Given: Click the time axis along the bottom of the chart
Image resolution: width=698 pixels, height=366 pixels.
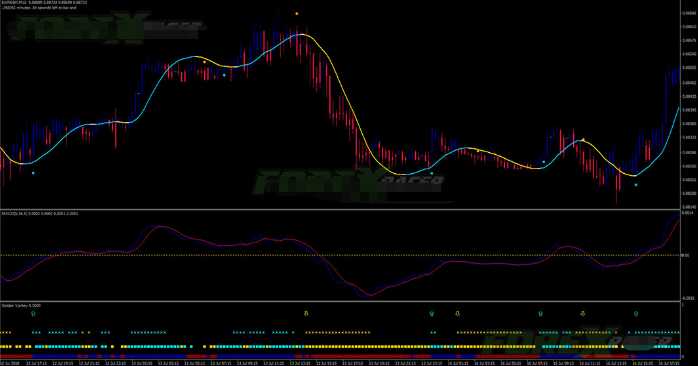Looking at the screenshot, I should pyautogui.click(x=340, y=363).
